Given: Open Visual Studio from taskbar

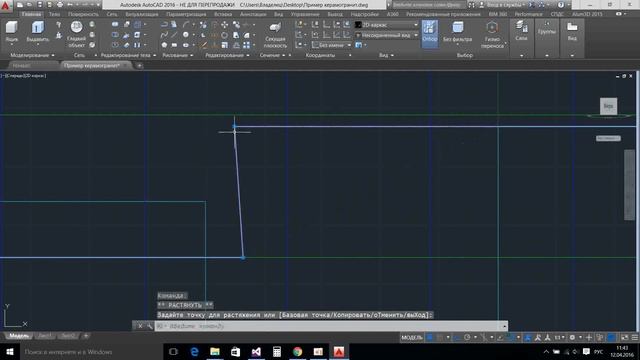Looking at the screenshot, I should coord(256,352).
